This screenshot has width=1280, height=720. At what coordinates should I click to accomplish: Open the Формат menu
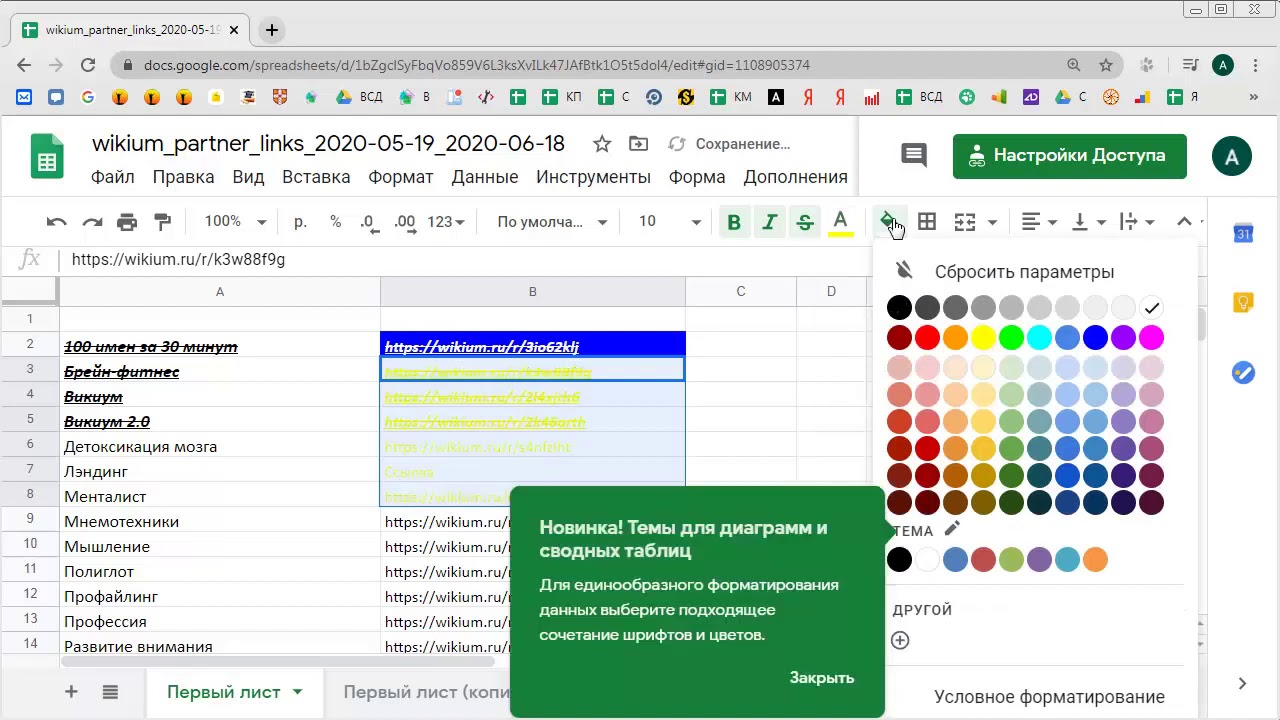click(401, 177)
